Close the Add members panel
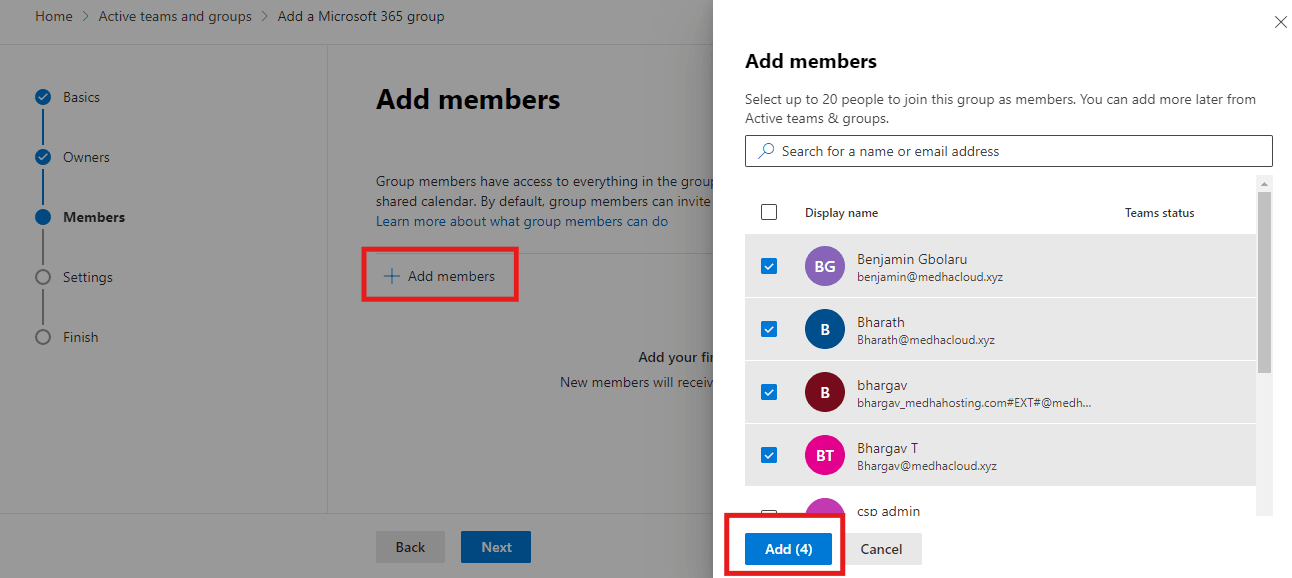The height and width of the screenshot is (578, 1292). click(1280, 22)
